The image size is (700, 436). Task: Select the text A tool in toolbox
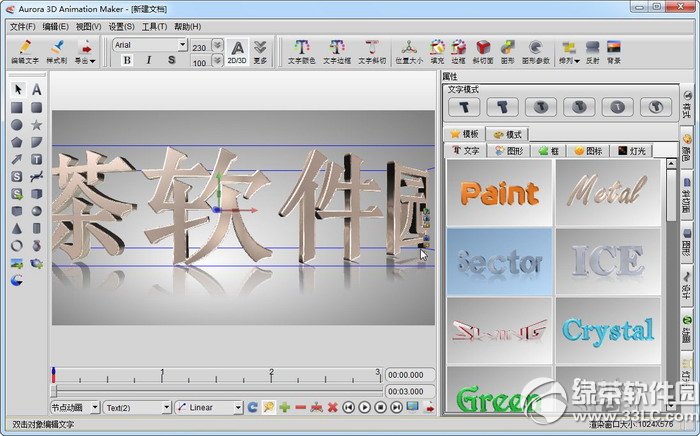37,89
